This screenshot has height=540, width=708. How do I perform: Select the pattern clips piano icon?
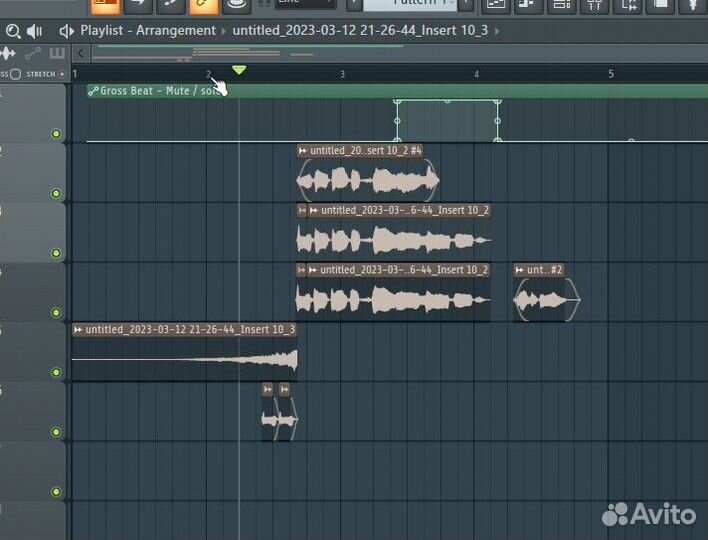(x=57, y=52)
